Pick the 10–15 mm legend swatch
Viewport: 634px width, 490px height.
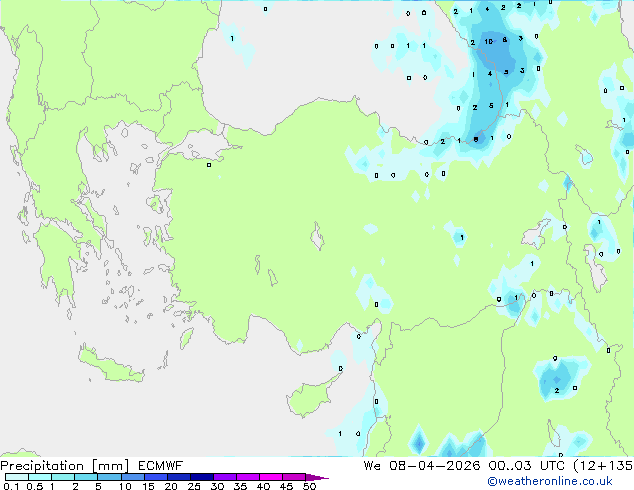tap(132, 477)
